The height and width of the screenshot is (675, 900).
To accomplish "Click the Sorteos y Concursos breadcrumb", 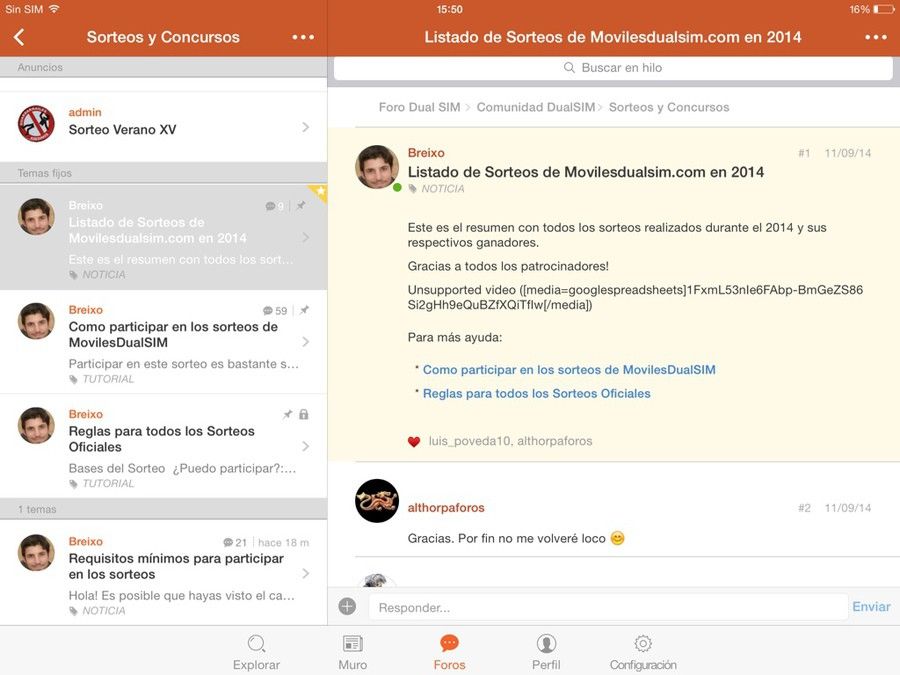I will [x=669, y=107].
